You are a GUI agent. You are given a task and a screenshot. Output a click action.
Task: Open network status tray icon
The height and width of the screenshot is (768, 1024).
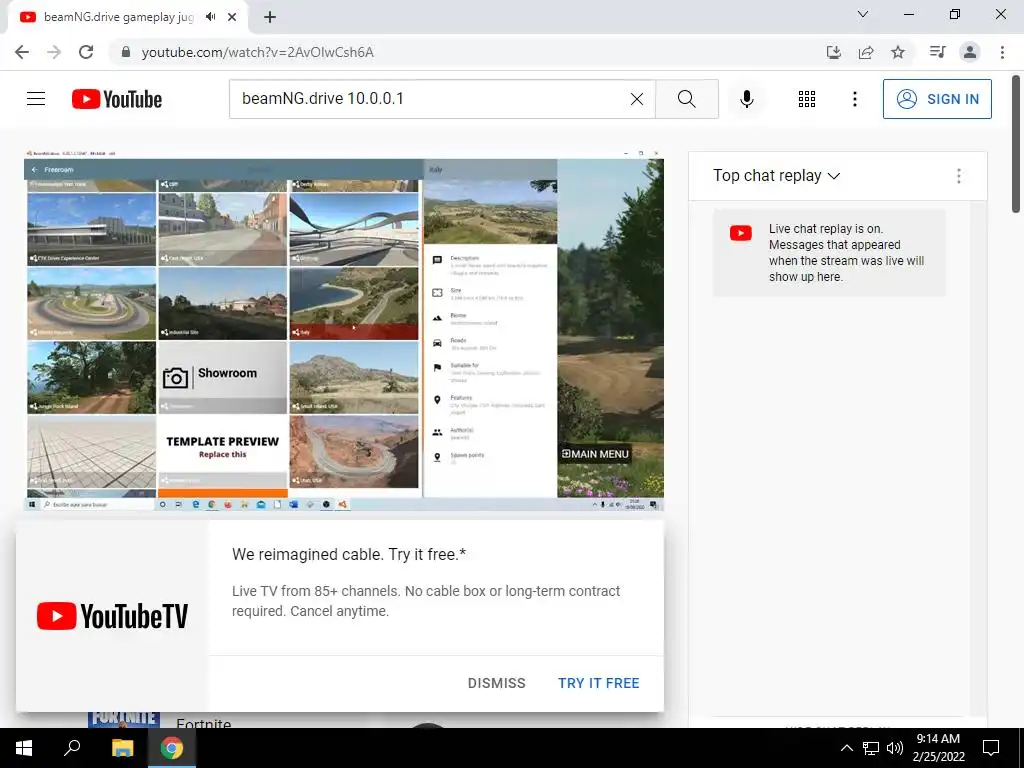pyautogui.click(x=871, y=748)
